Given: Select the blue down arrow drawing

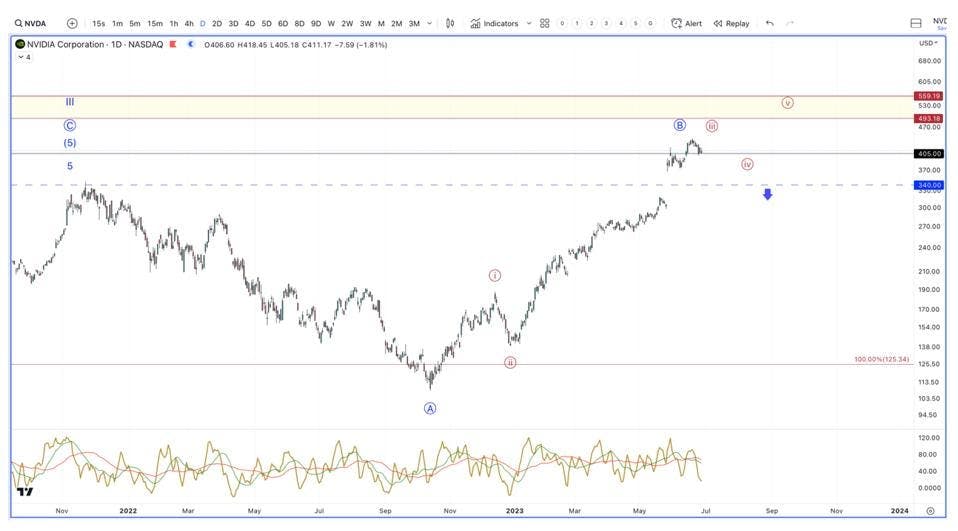Looking at the screenshot, I should [767, 194].
